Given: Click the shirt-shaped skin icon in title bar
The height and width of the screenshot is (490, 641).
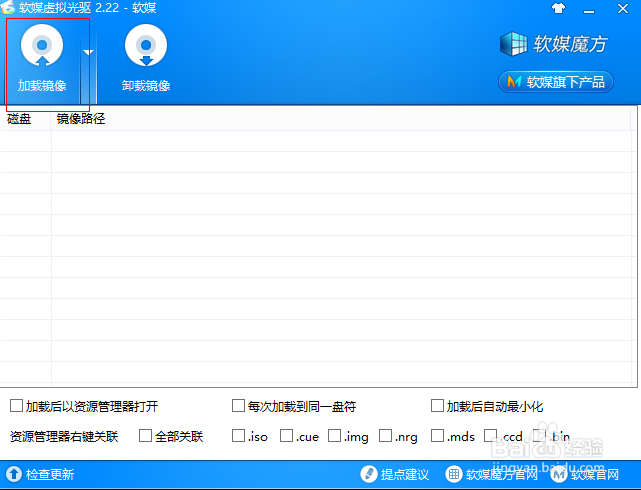Looking at the screenshot, I should coord(558,8).
